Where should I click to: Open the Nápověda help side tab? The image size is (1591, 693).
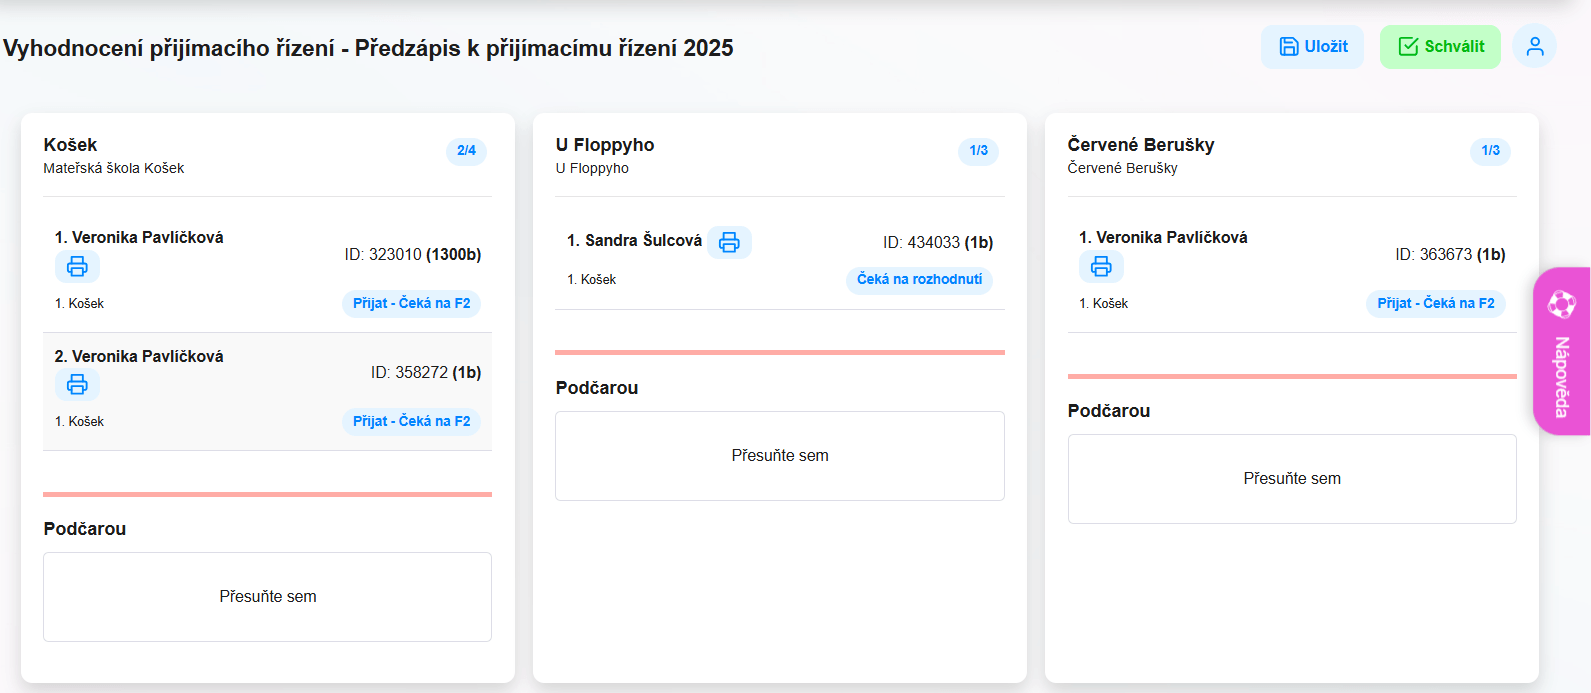pyautogui.click(x=1561, y=351)
